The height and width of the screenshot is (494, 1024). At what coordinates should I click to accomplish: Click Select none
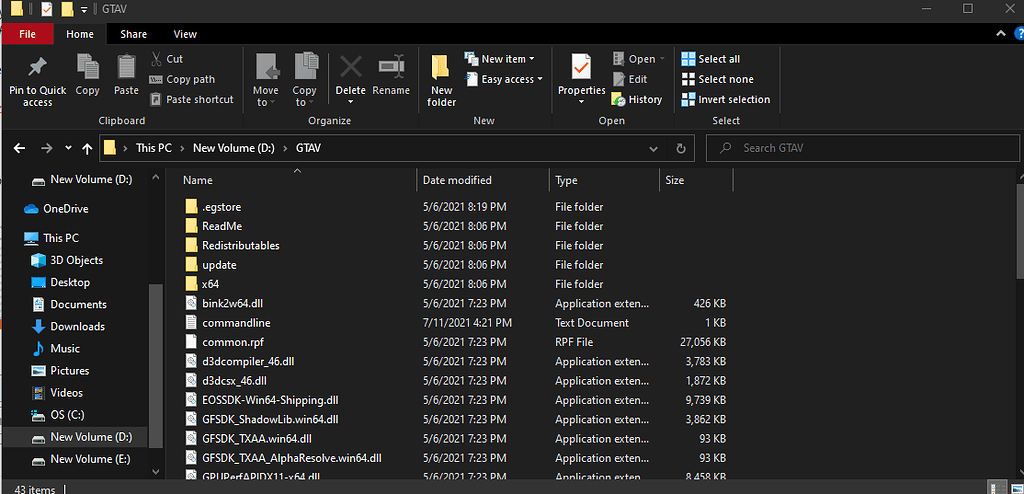pos(717,79)
